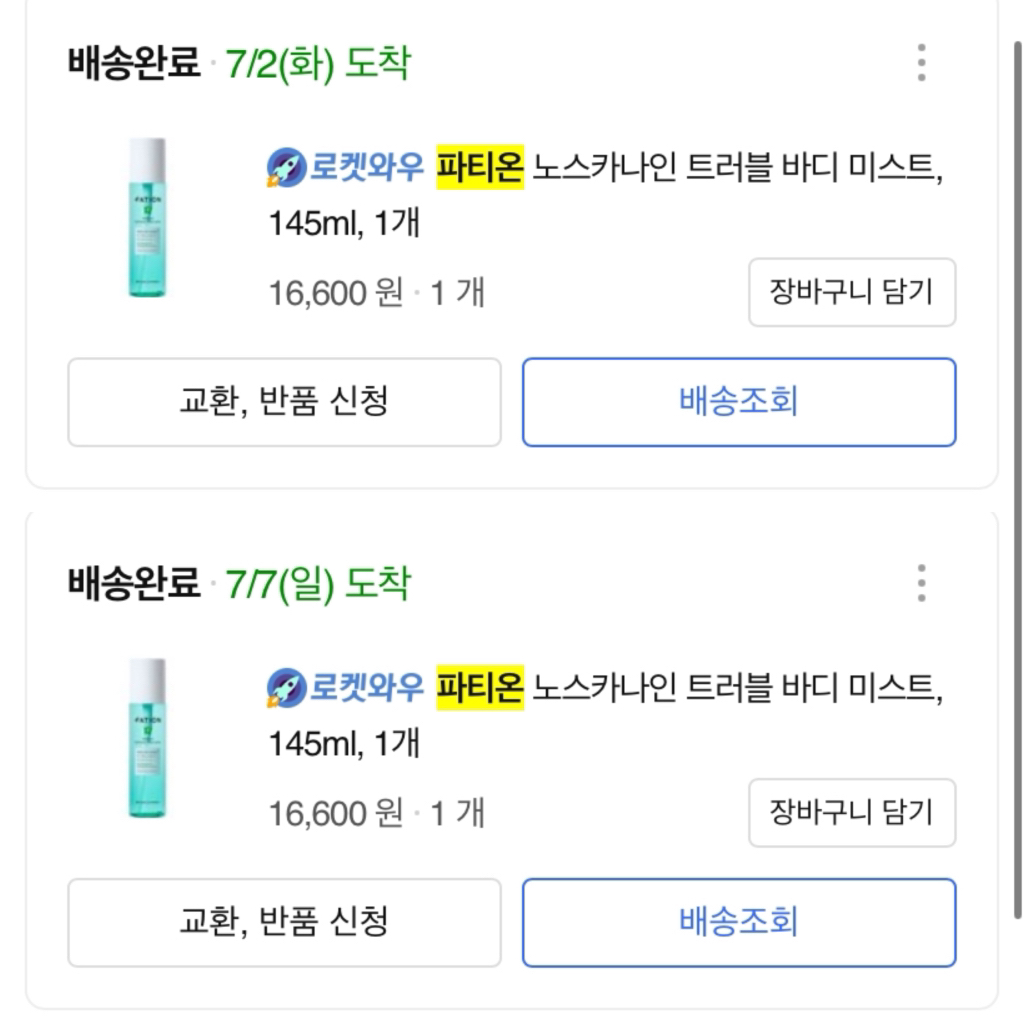Click the Rocket Wow badge in 7/7 order
Image resolution: width=1024 pixels, height=1024 pixels.
click(x=345, y=688)
